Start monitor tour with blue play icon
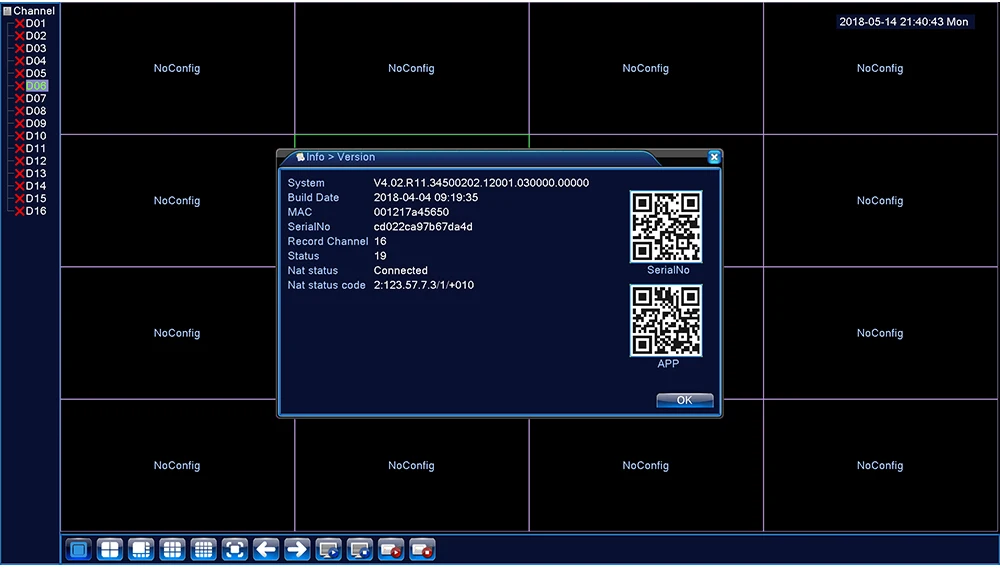The height and width of the screenshot is (568, 1000). (328, 550)
